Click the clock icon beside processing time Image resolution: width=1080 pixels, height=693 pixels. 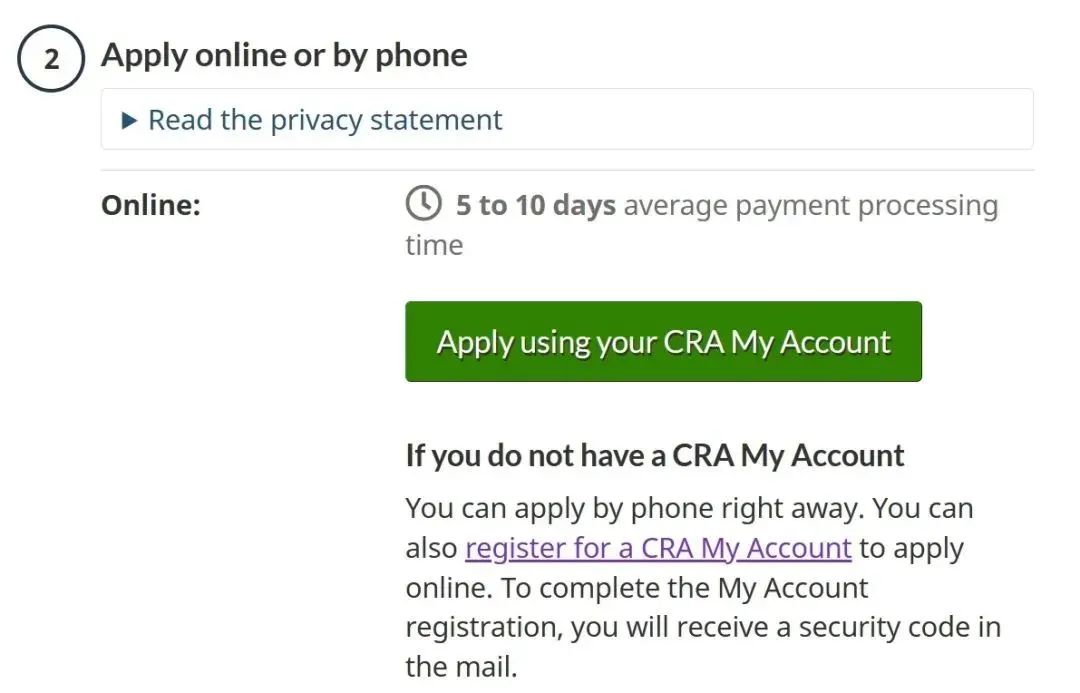(423, 203)
